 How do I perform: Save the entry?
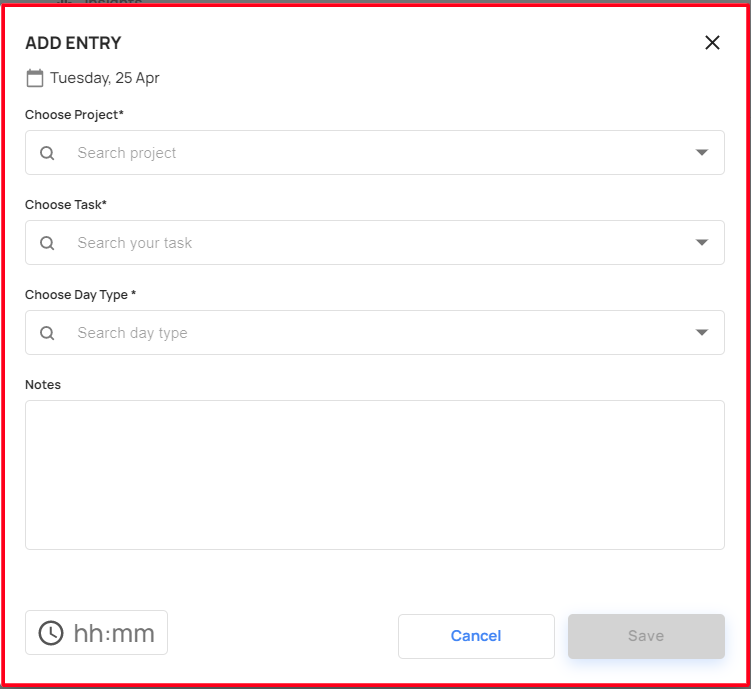click(x=646, y=636)
